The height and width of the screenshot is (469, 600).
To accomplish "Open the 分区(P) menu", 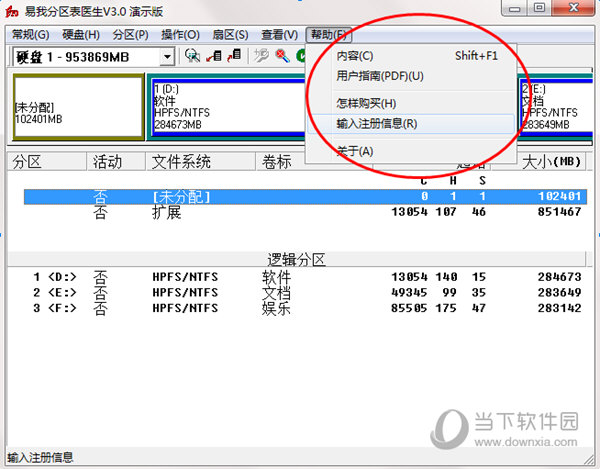I will click(x=131, y=34).
